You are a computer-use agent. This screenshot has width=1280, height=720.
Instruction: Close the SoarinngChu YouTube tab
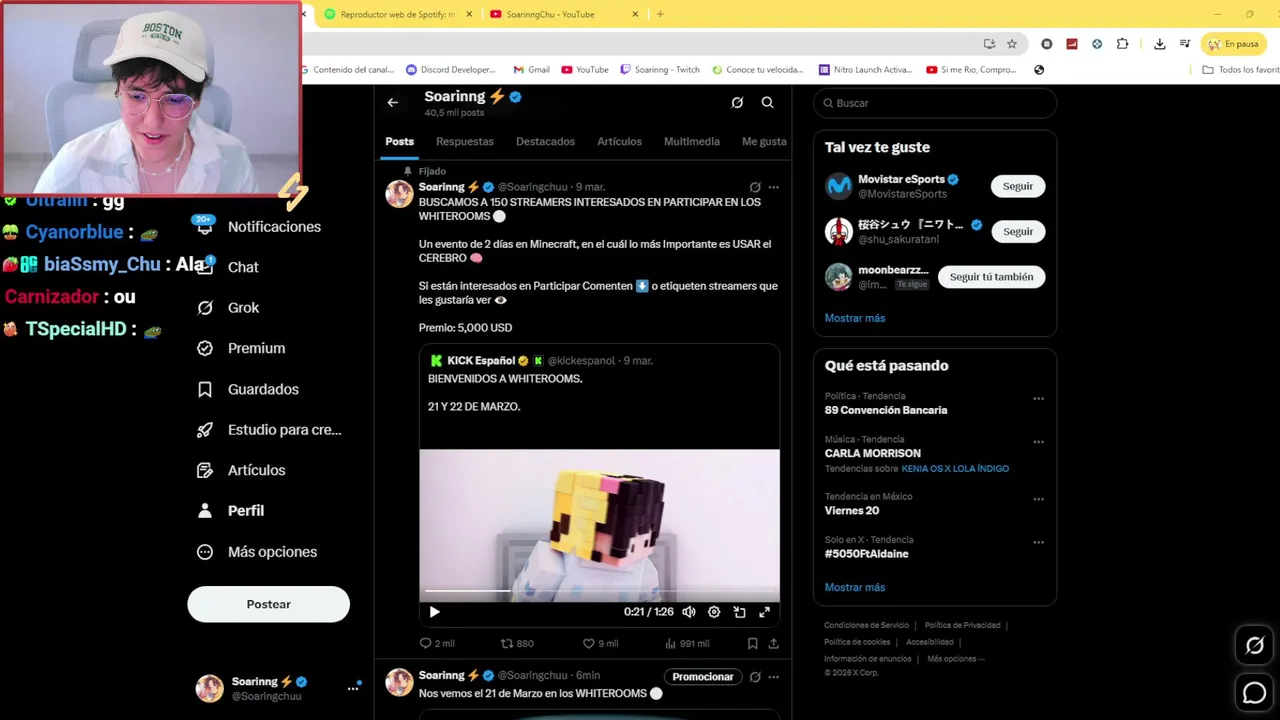(x=635, y=14)
